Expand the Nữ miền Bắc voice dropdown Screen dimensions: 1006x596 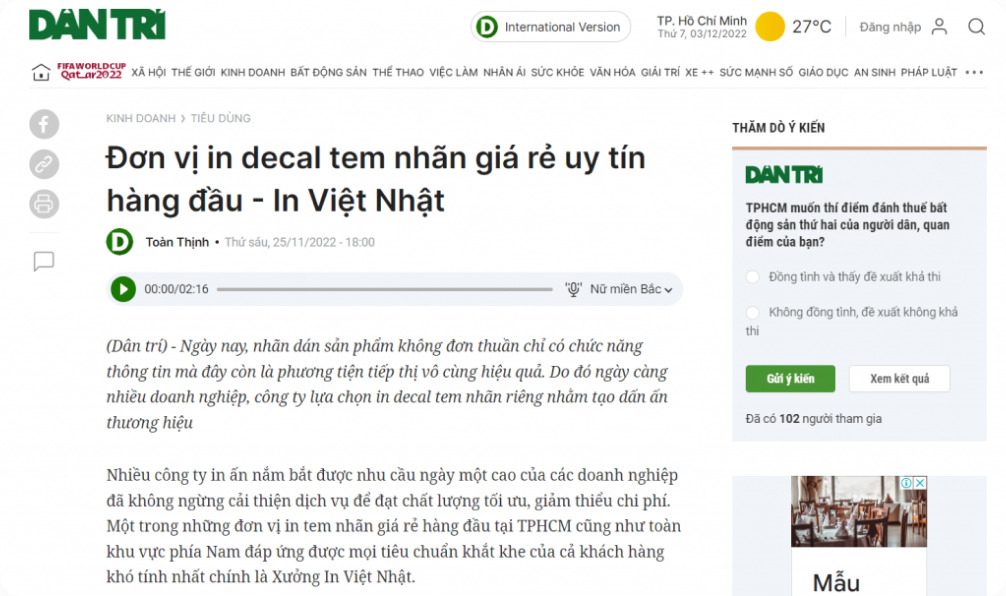click(631, 289)
